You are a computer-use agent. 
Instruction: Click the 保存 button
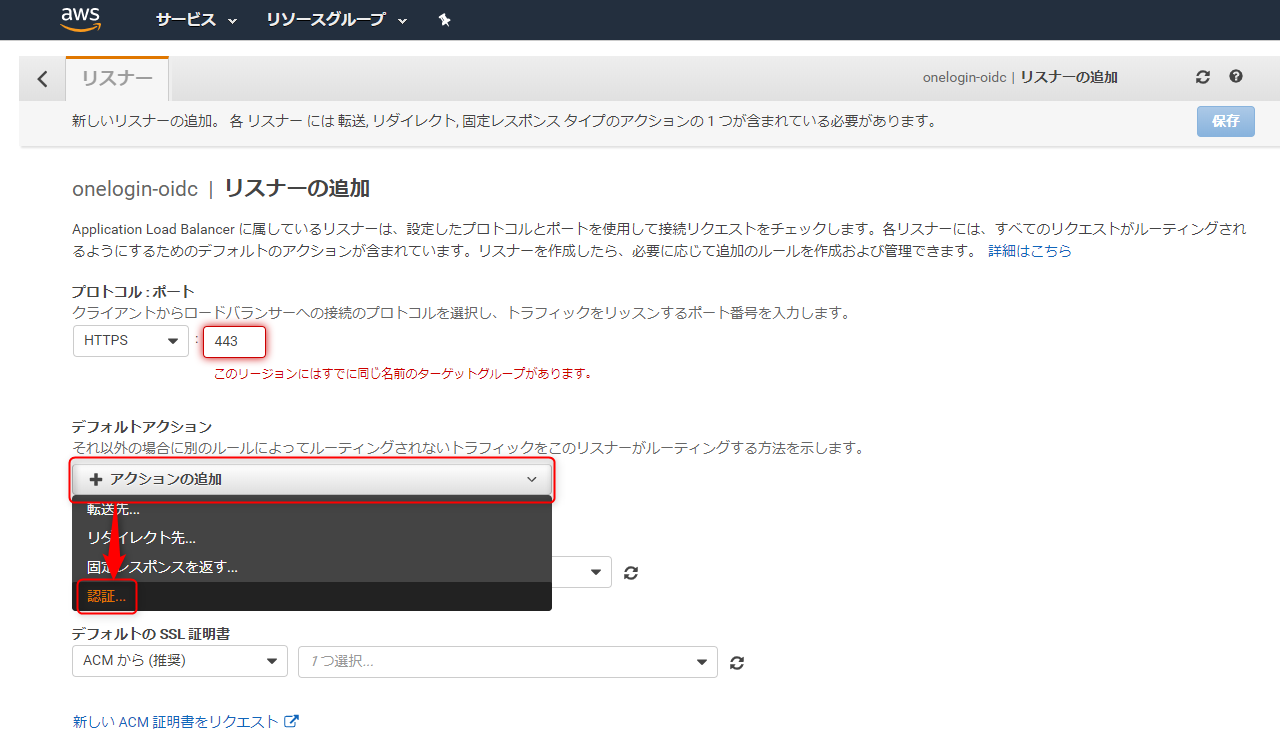(x=1226, y=121)
